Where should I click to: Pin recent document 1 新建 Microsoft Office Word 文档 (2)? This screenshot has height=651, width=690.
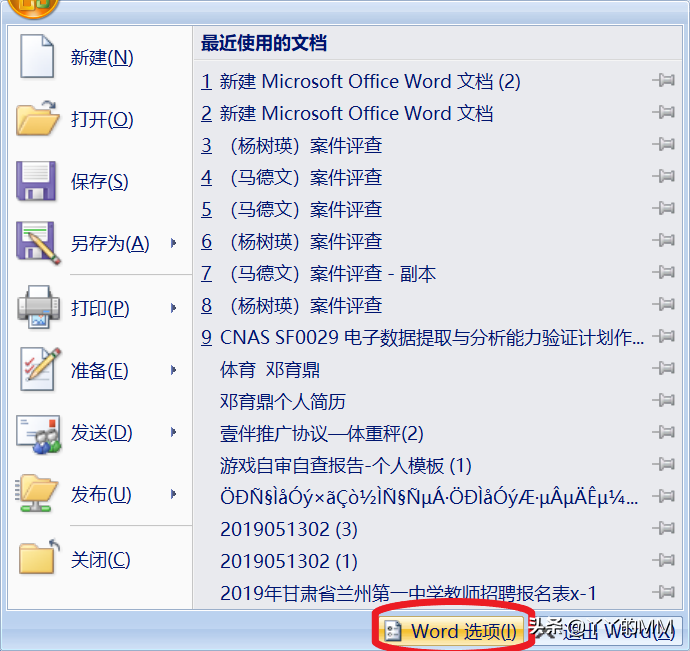(664, 80)
